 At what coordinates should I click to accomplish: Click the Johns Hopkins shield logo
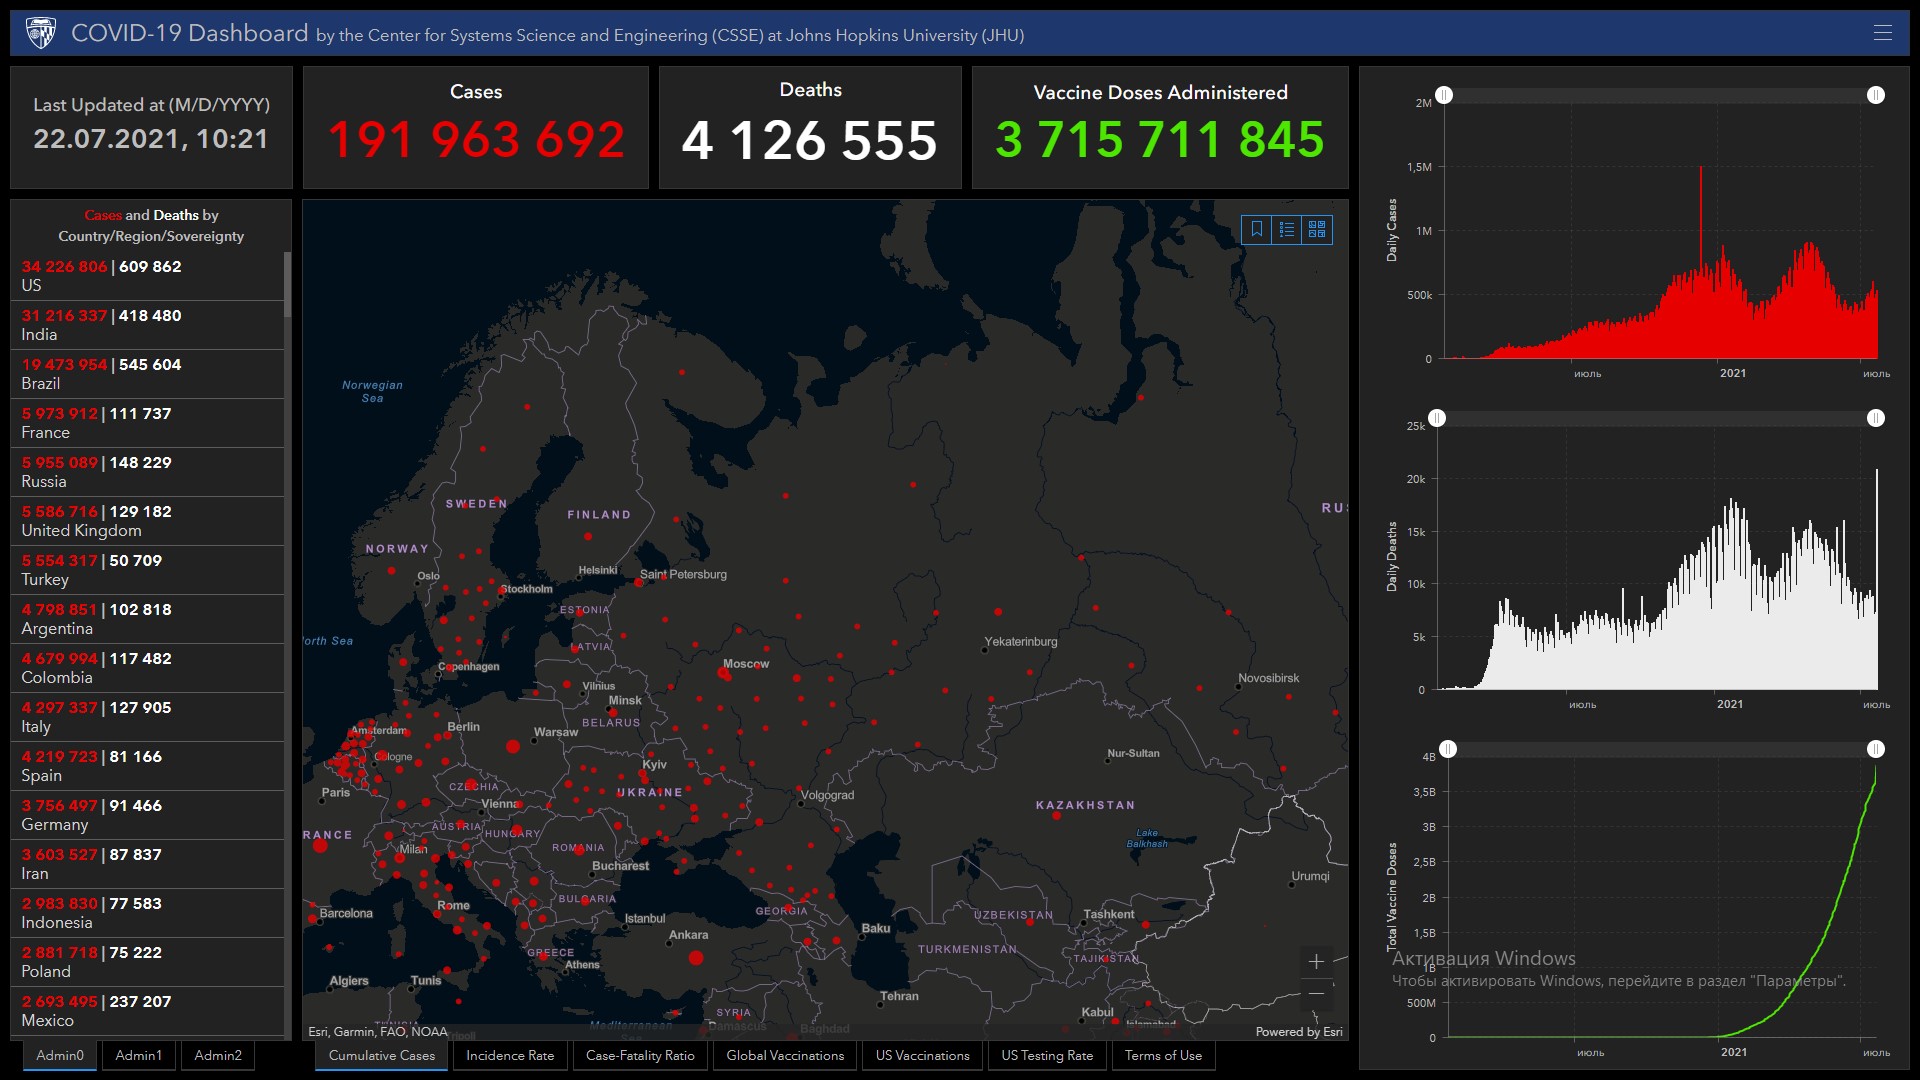pyautogui.click(x=40, y=33)
